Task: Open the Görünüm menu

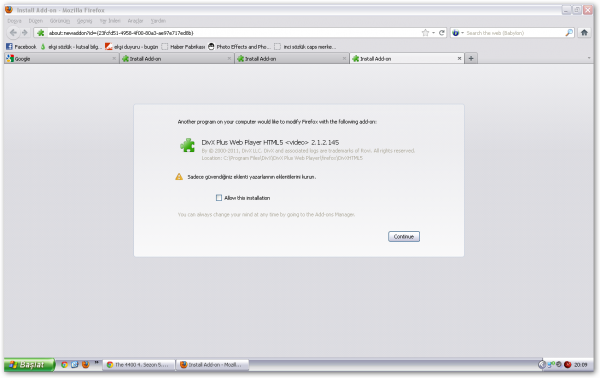Action: pos(60,21)
